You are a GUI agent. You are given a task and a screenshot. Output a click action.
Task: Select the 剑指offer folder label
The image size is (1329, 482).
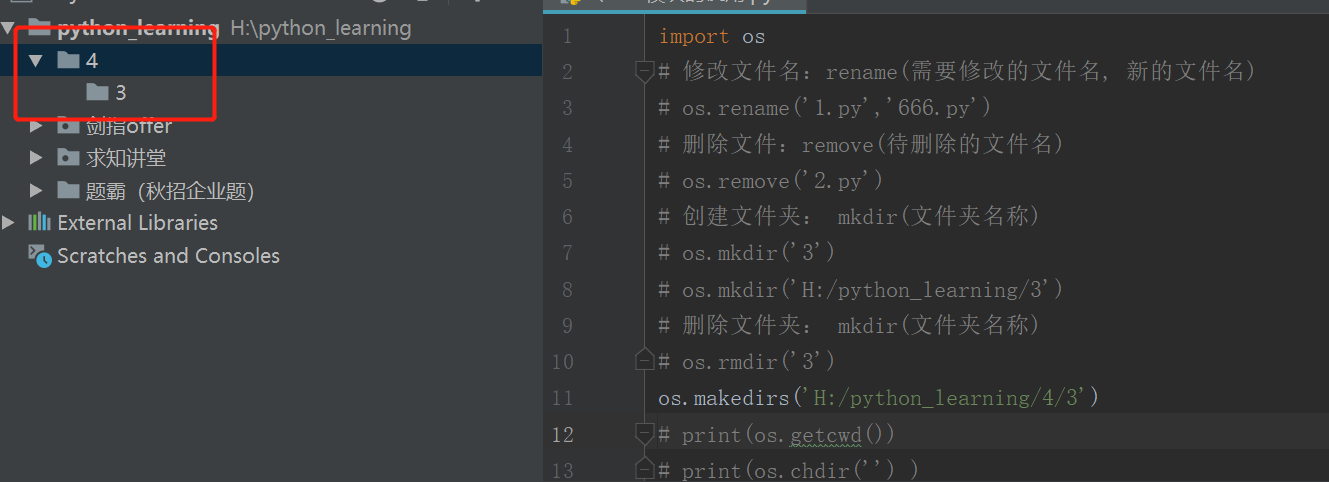(129, 126)
